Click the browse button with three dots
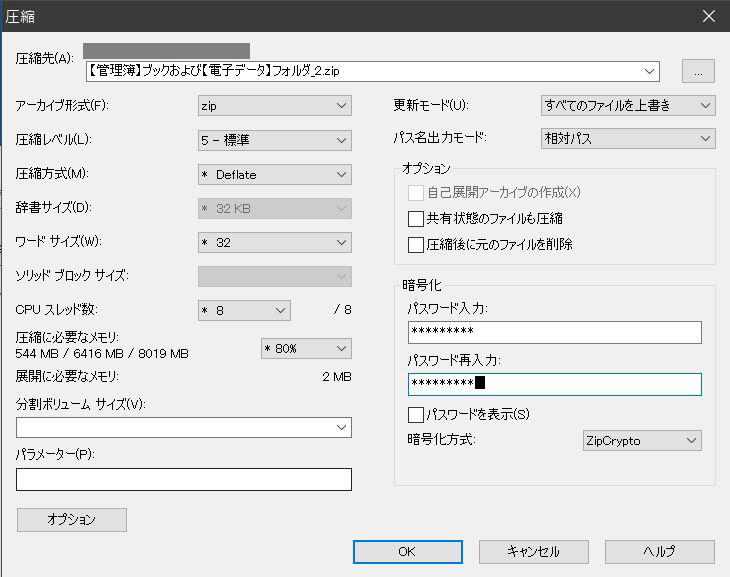This screenshot has height=577, width=730. point(698,71)
